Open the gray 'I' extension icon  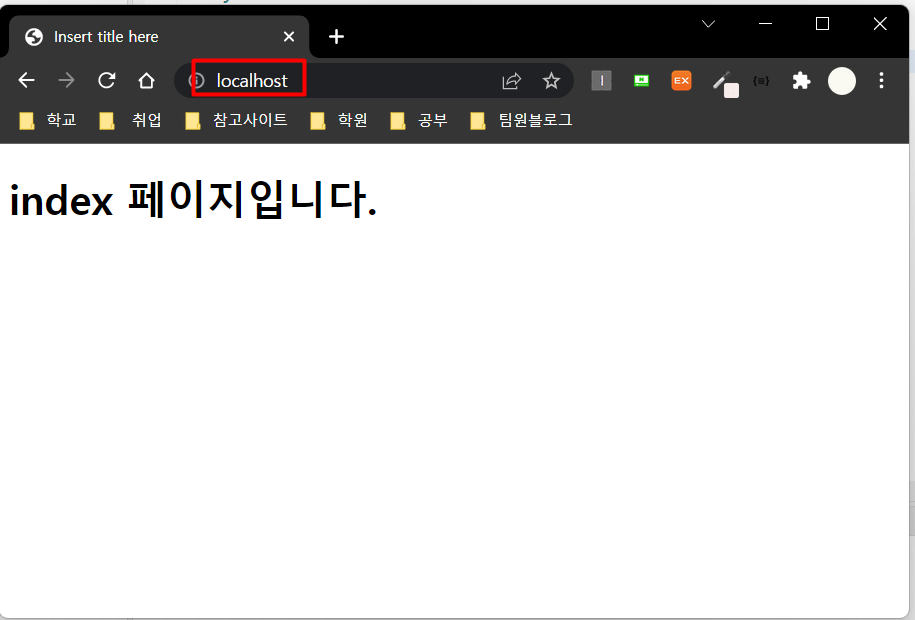(x=601, y=81)
